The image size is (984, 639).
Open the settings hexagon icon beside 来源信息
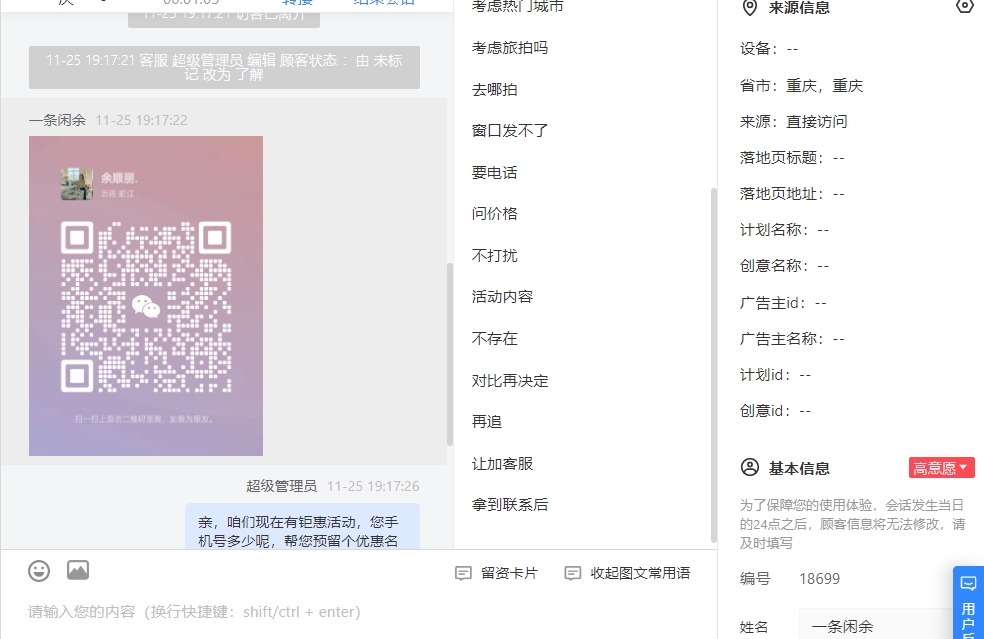pyautogui.click(x=965, y=6)
